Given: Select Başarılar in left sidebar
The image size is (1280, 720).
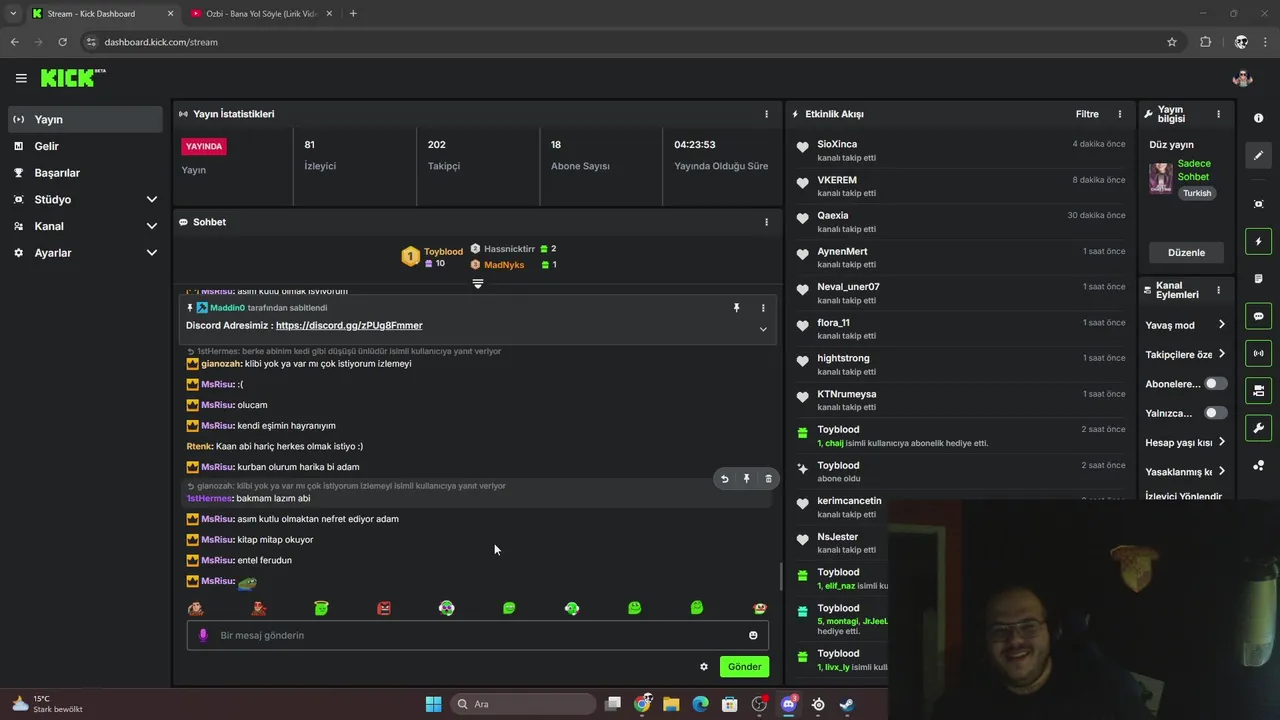Looking at the screenshot, I should (86, 173).
